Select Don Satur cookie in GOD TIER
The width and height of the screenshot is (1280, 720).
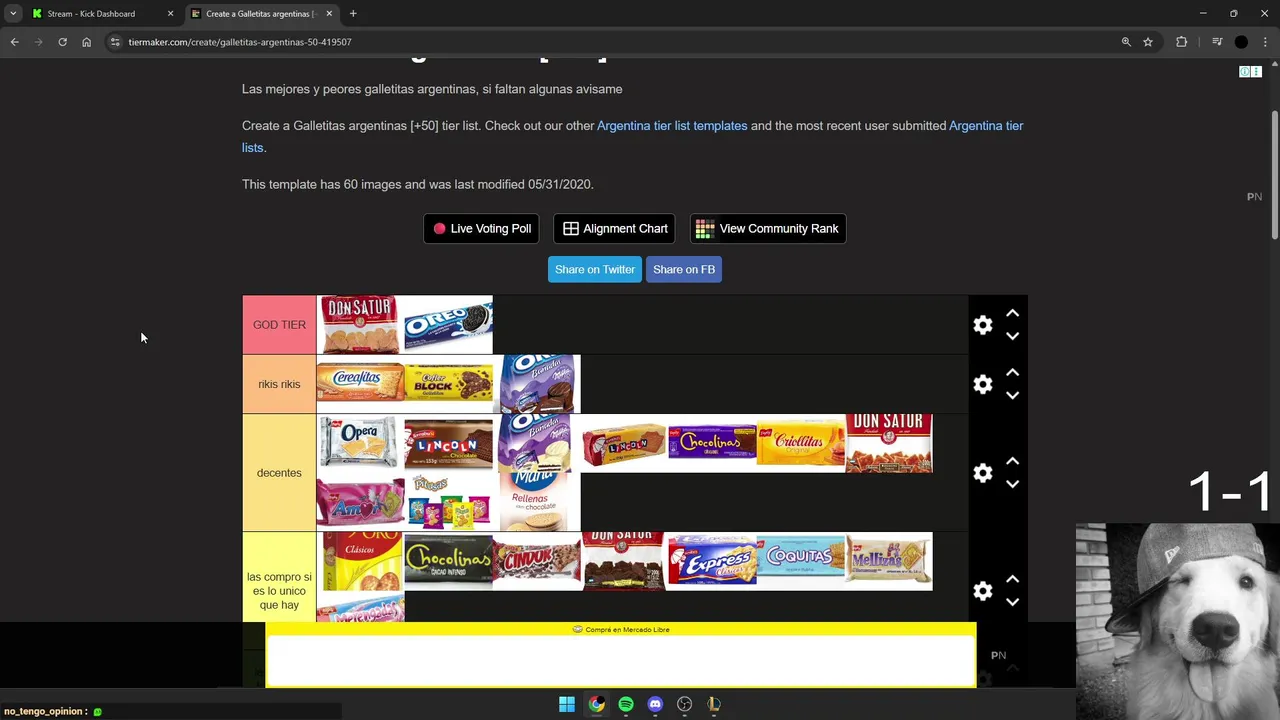coord(360,325)
